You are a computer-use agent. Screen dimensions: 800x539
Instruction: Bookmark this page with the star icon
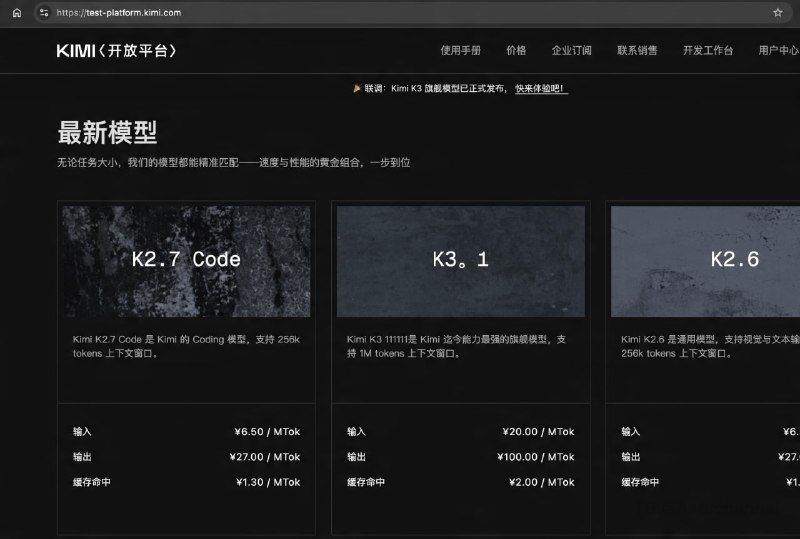pyautogui.click(x=778, y=13)
